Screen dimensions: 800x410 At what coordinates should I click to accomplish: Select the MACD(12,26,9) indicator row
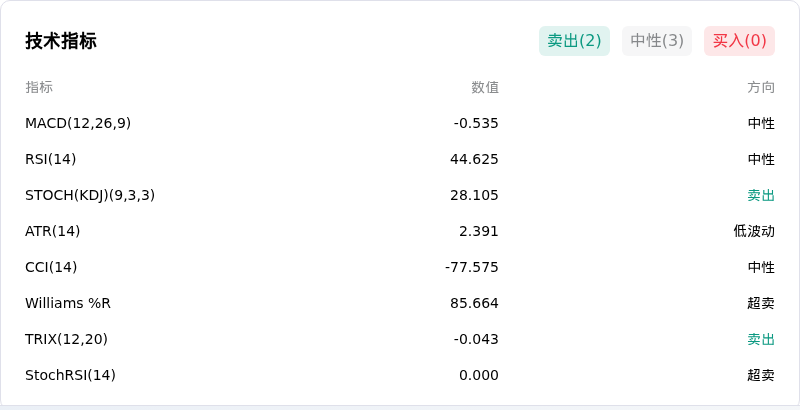tap(400, 123)
